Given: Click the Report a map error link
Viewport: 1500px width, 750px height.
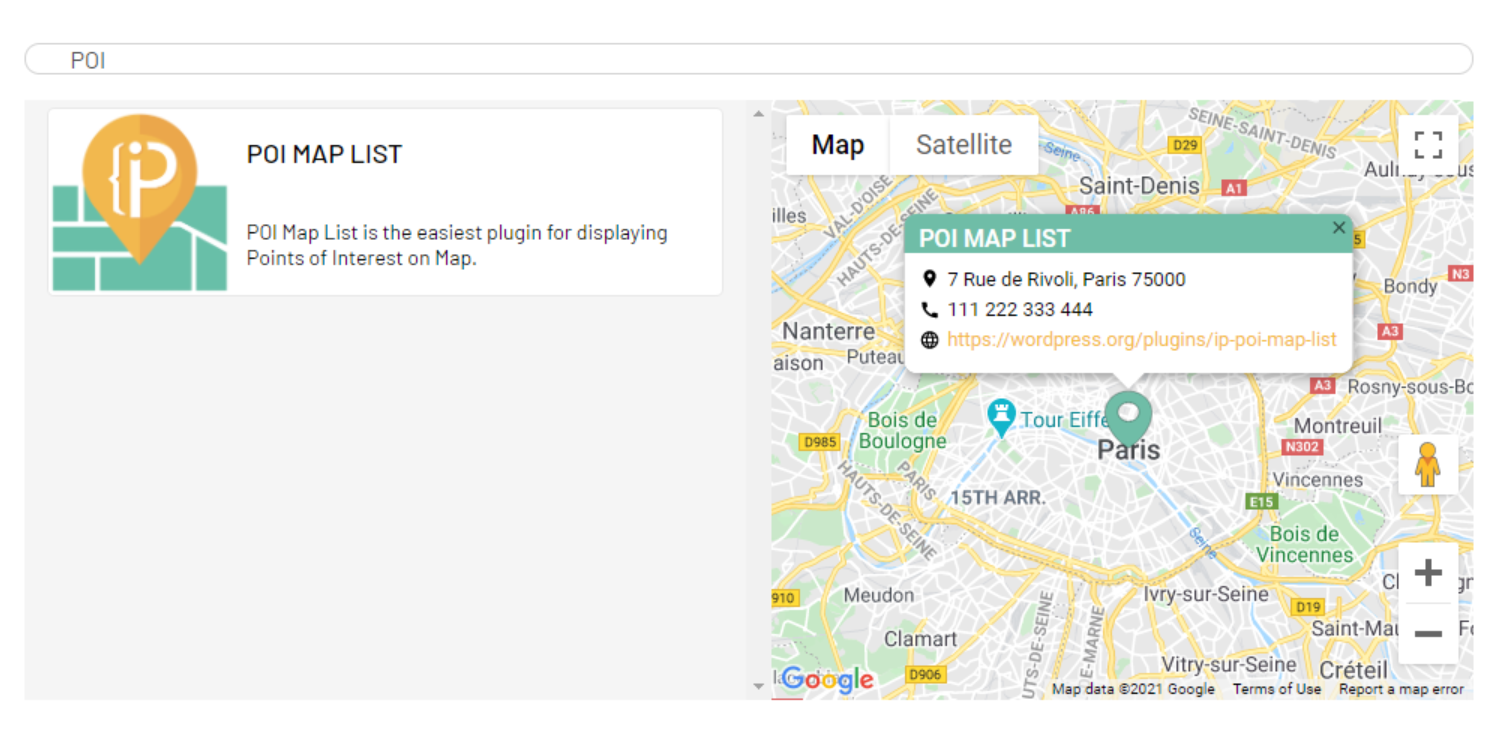Looking at the screenshot, I should [1401, 689].
